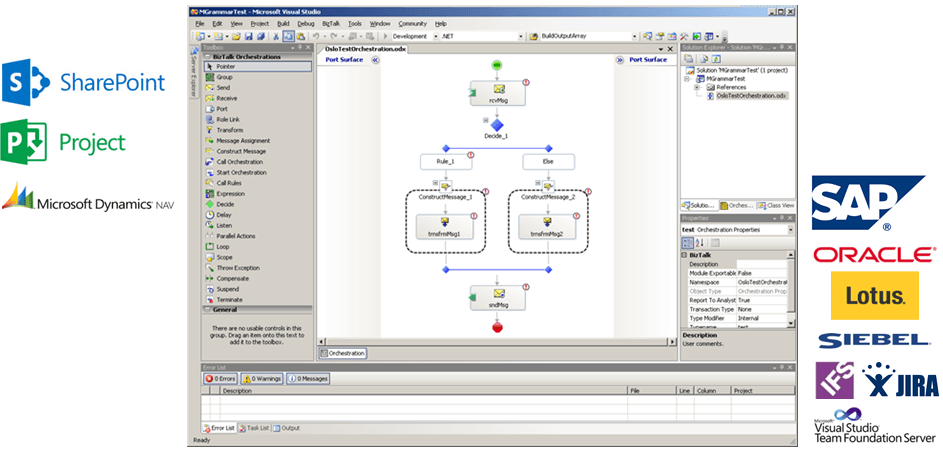Open the File menu
Image resolution: width=943 pixels, height=455 pixels.
[x=200, y=23]
